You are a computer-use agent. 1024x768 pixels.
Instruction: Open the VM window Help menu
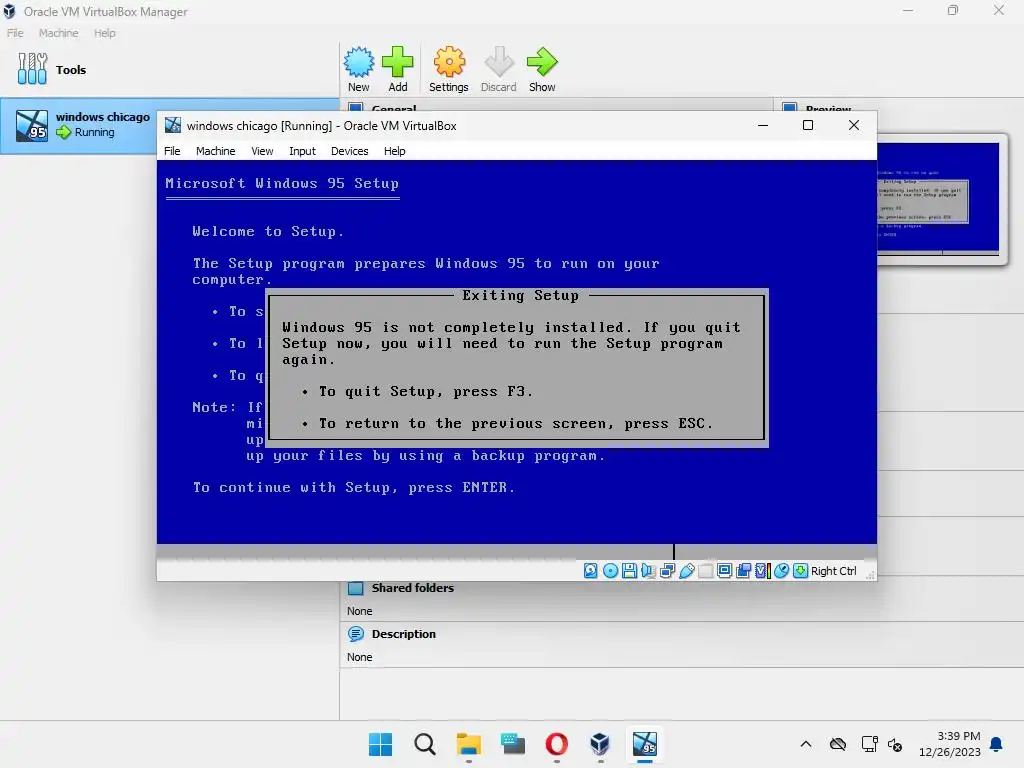click(x=394, y=151)
